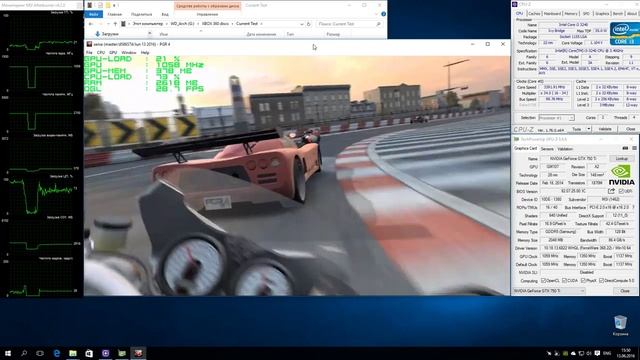Click the Explorer search field
640x360 pixels.
349,24
